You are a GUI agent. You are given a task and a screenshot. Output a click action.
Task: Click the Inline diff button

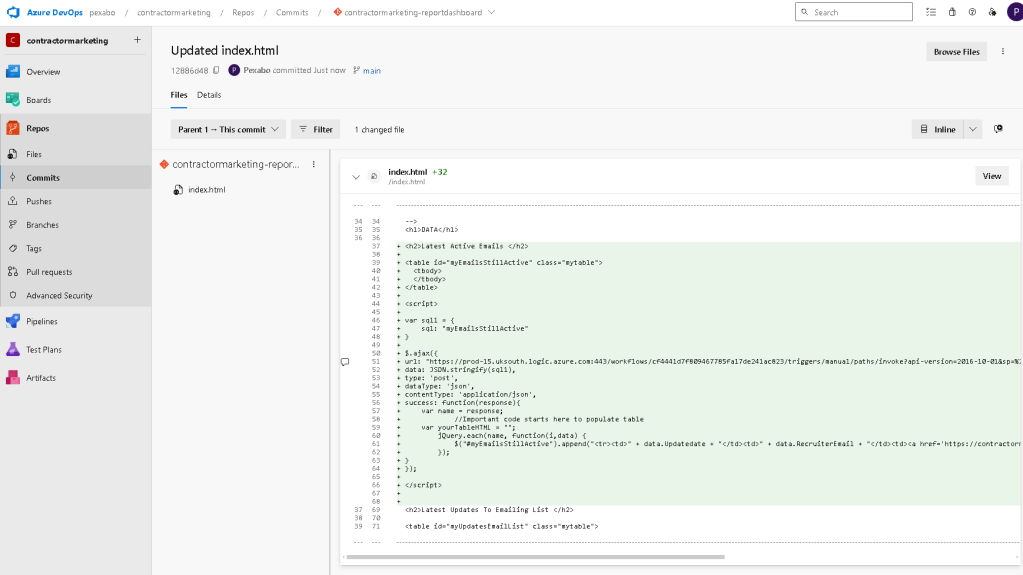938,129
